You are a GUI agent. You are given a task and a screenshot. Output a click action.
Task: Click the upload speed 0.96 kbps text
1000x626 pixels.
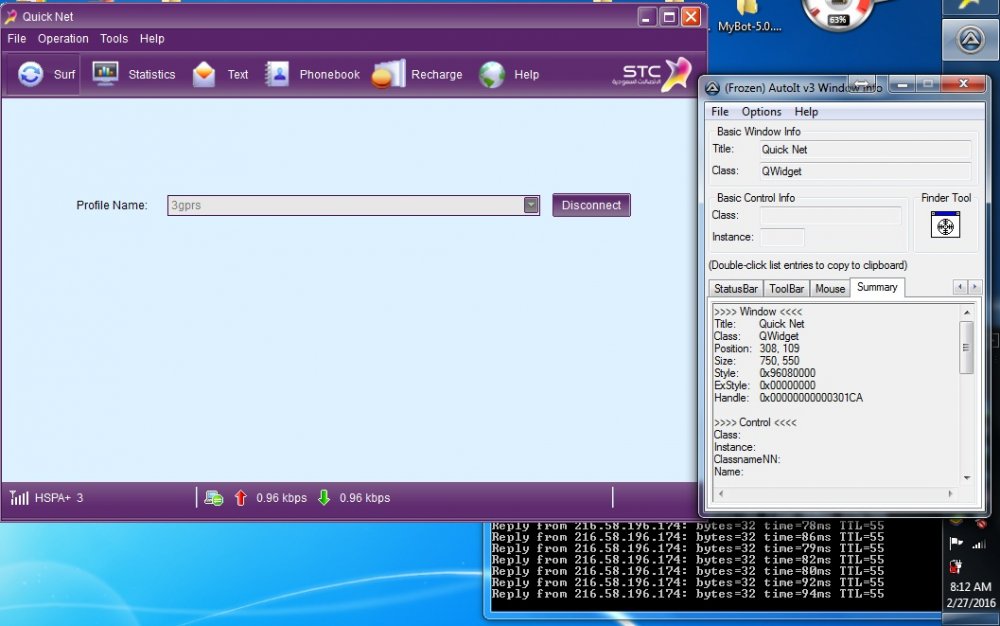click(x=281, y=498)
